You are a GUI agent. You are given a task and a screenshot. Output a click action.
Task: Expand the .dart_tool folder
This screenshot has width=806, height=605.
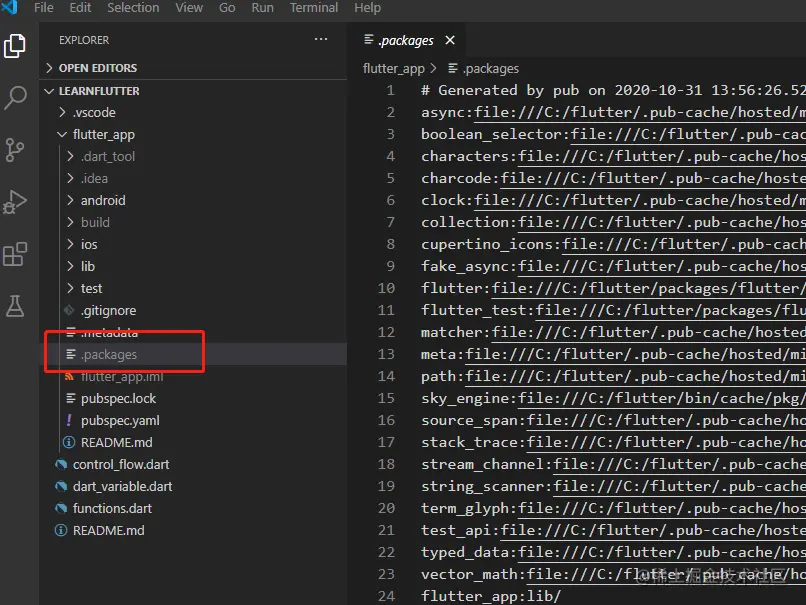click(70, 156)
